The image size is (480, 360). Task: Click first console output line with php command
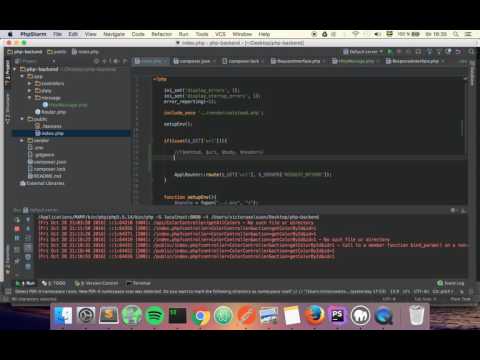click(x=179, y=217)
